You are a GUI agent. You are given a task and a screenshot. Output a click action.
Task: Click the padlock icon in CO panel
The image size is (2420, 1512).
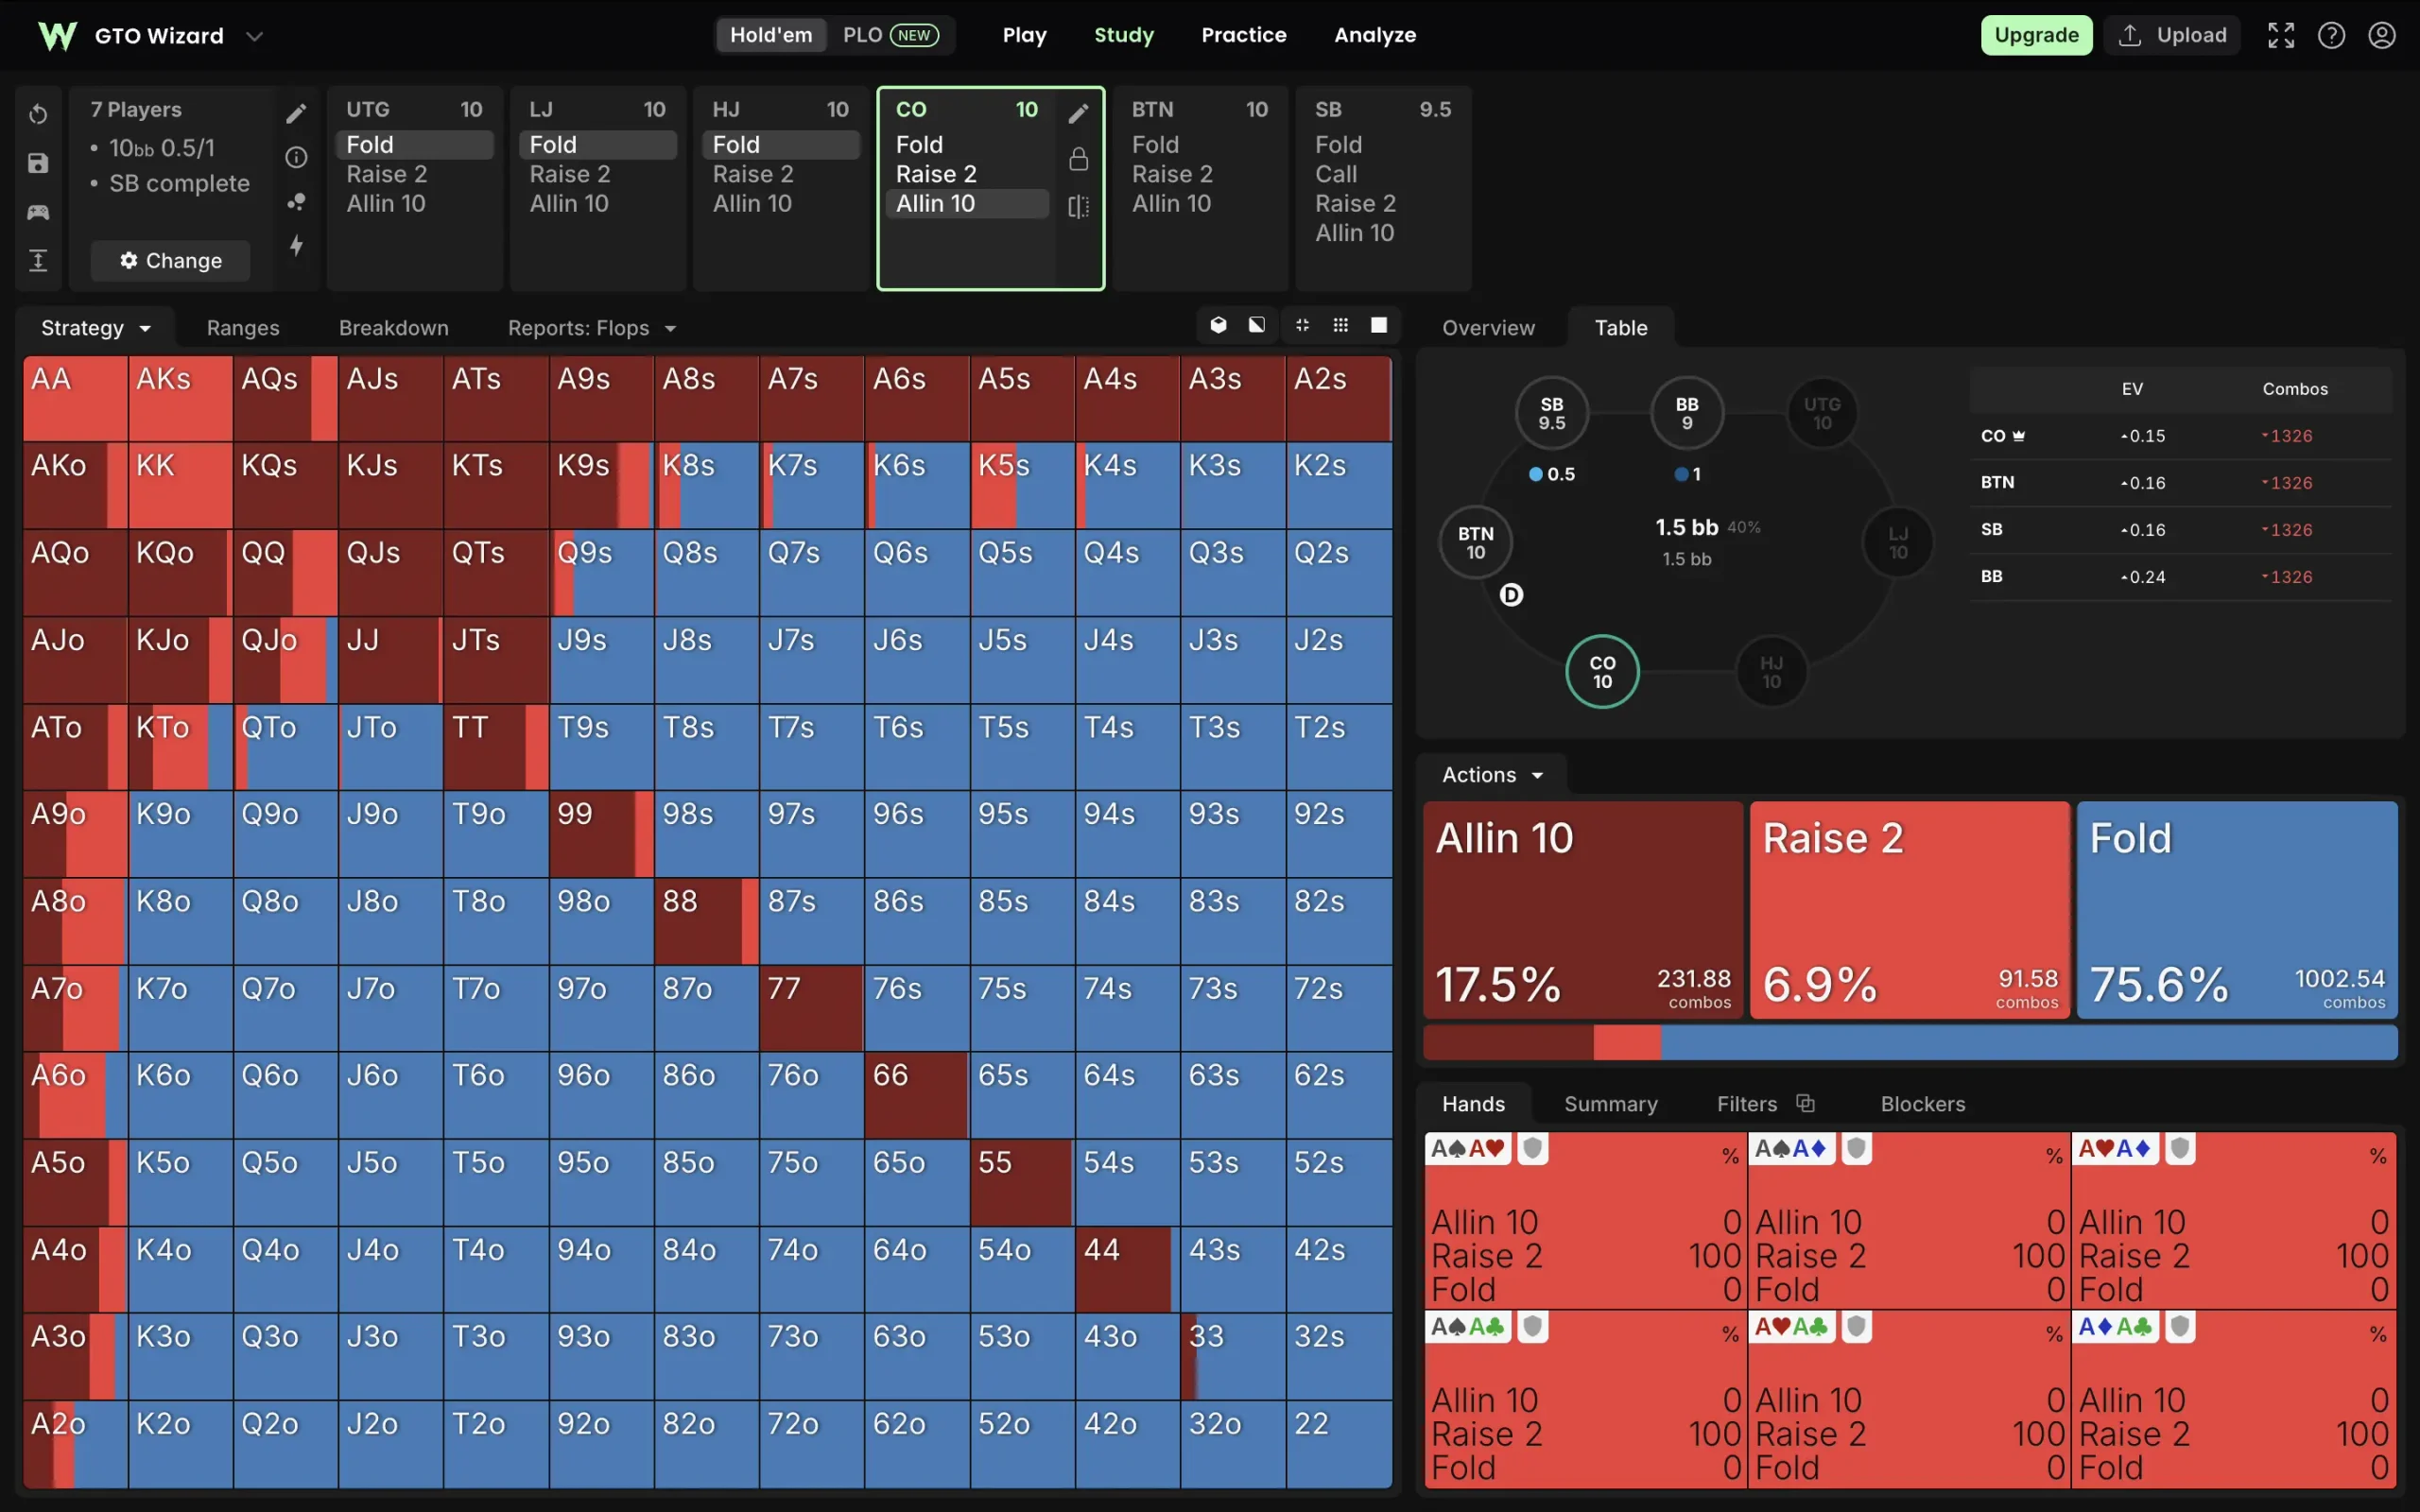[1078, 159]
